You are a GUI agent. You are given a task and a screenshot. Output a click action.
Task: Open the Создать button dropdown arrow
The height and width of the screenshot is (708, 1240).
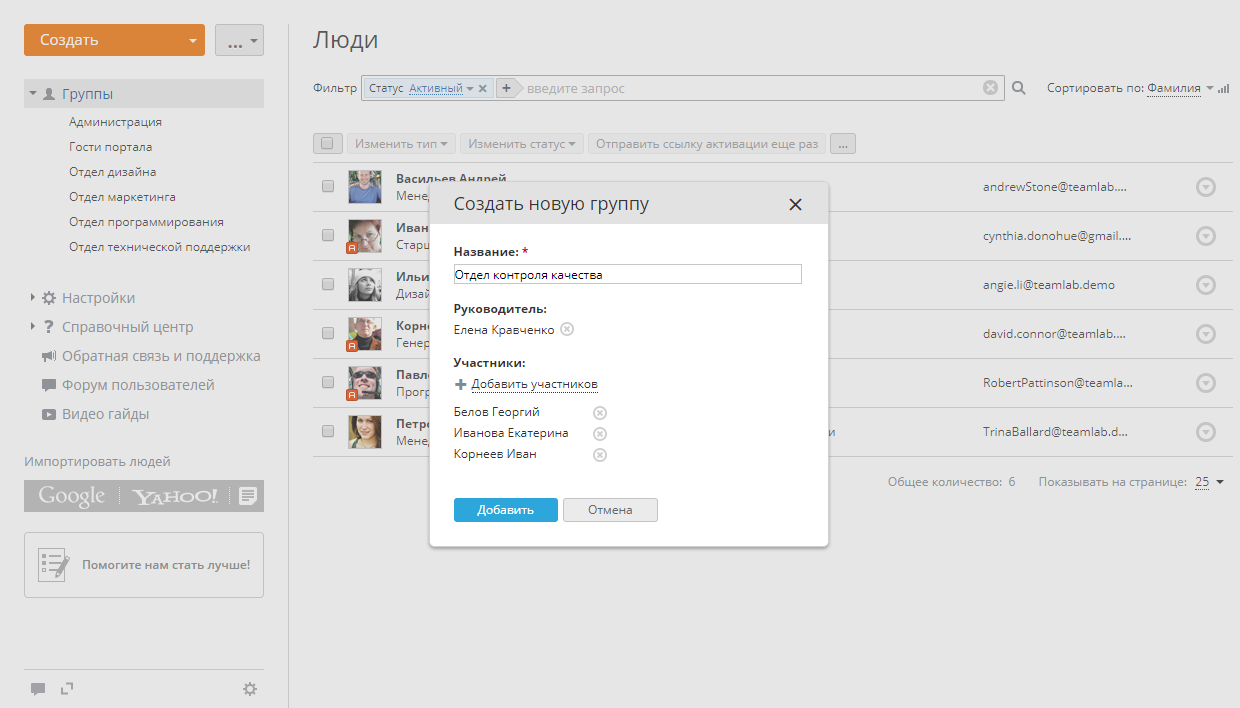point(193,41)
